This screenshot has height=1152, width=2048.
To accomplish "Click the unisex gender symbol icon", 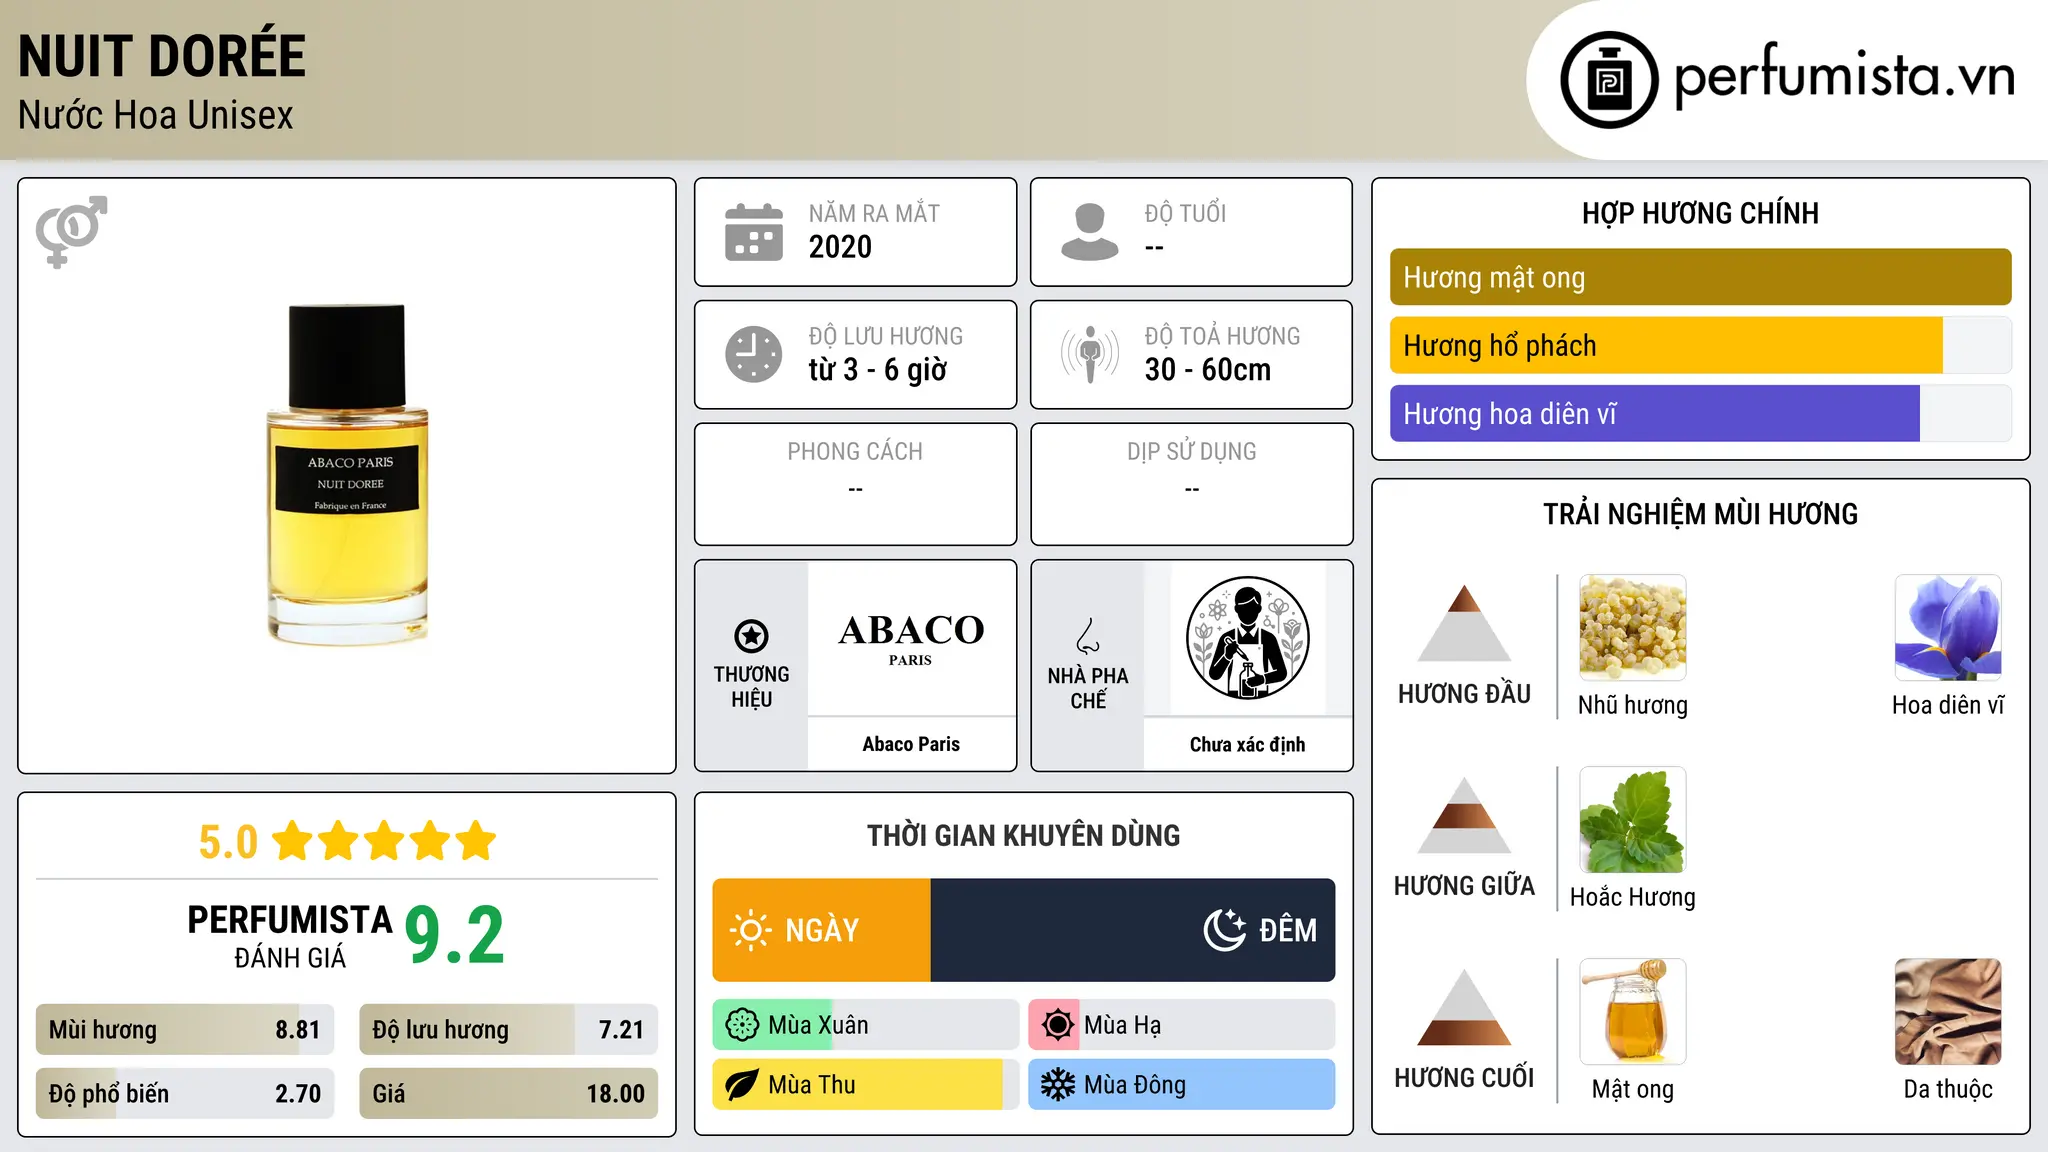I will click(x=71, y=232).
